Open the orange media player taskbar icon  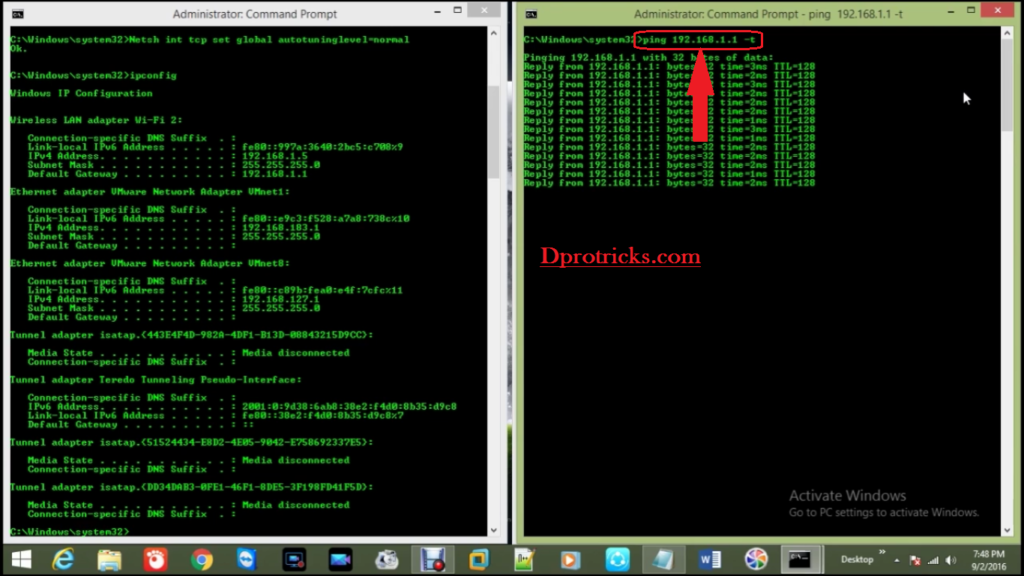569,560
